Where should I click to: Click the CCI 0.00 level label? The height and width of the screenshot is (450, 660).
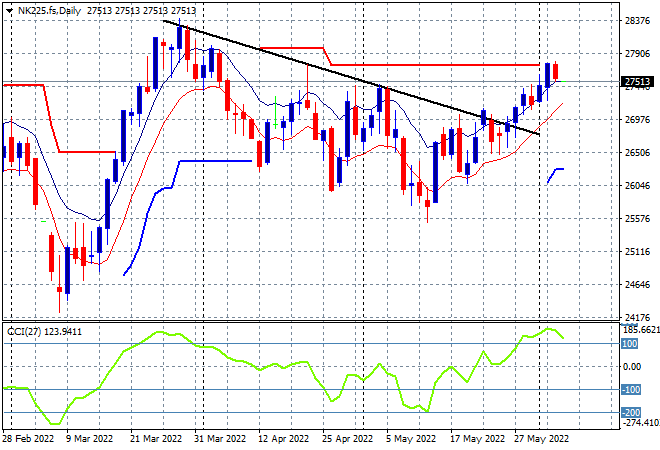pyautogui.click(x=632, y=367)
